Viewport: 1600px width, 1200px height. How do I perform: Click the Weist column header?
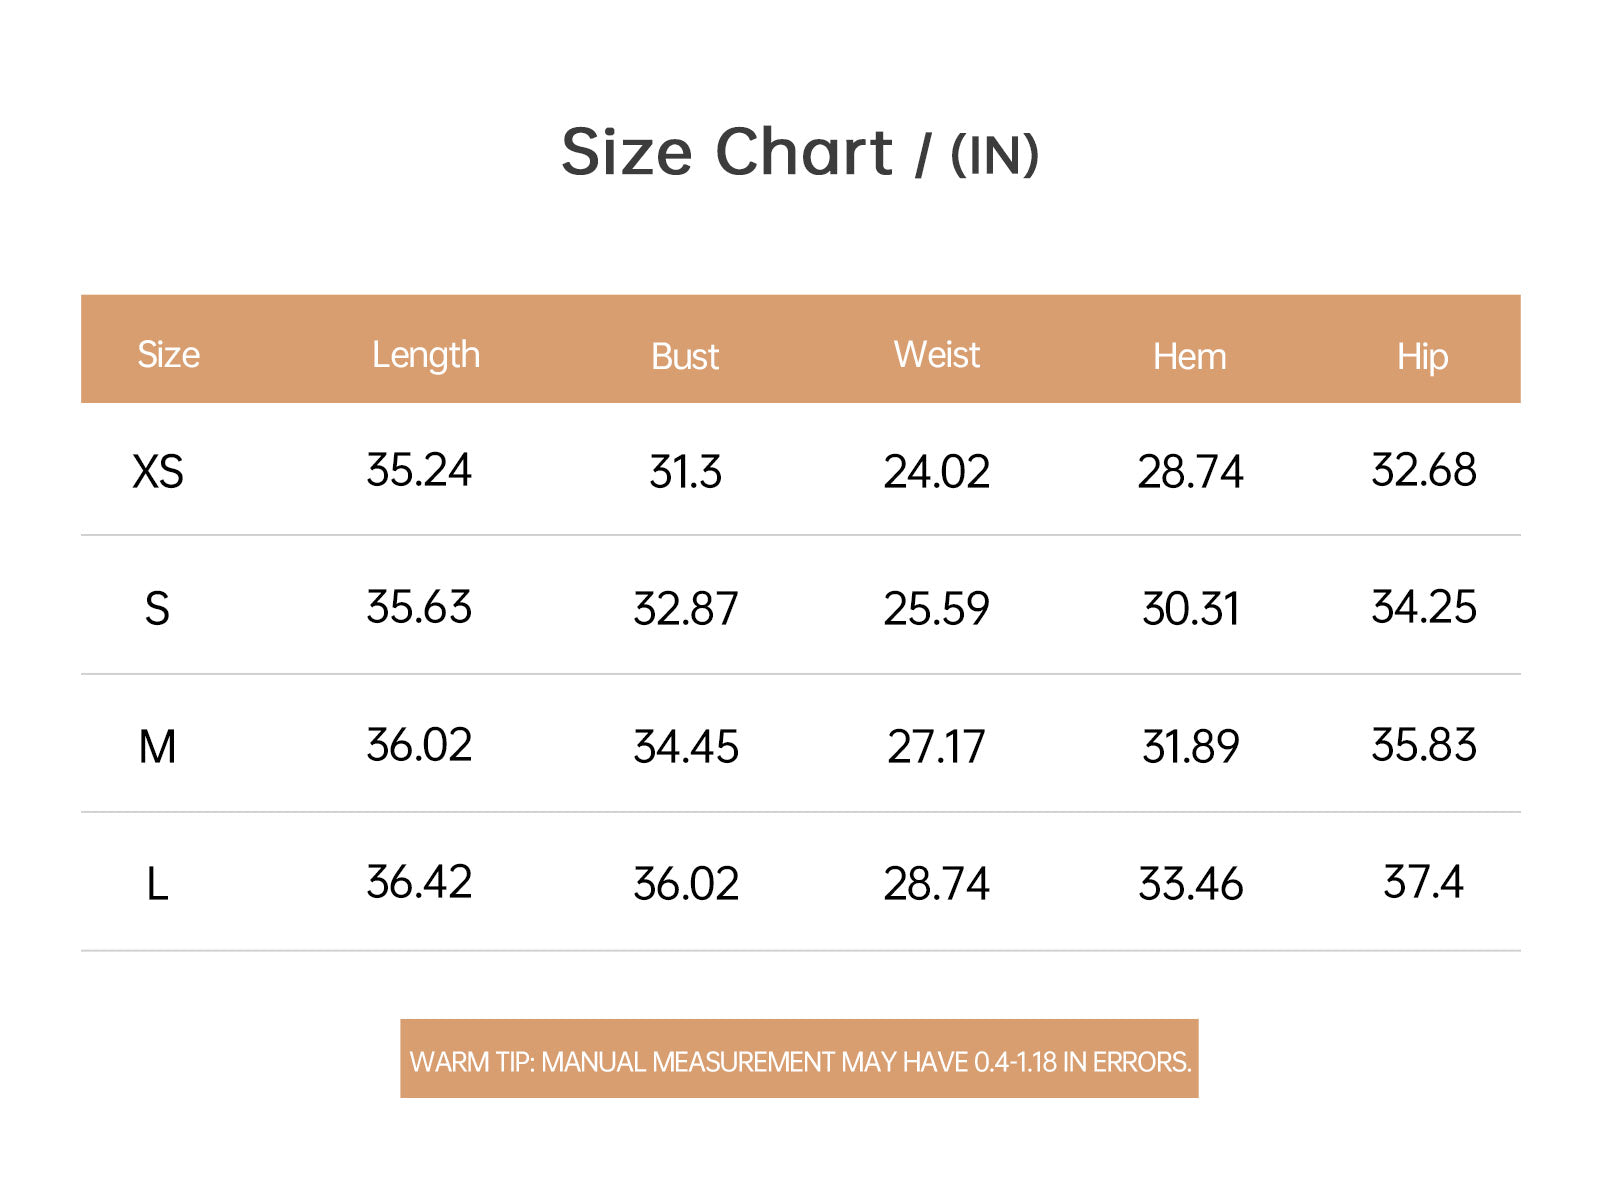pos(937,355)
